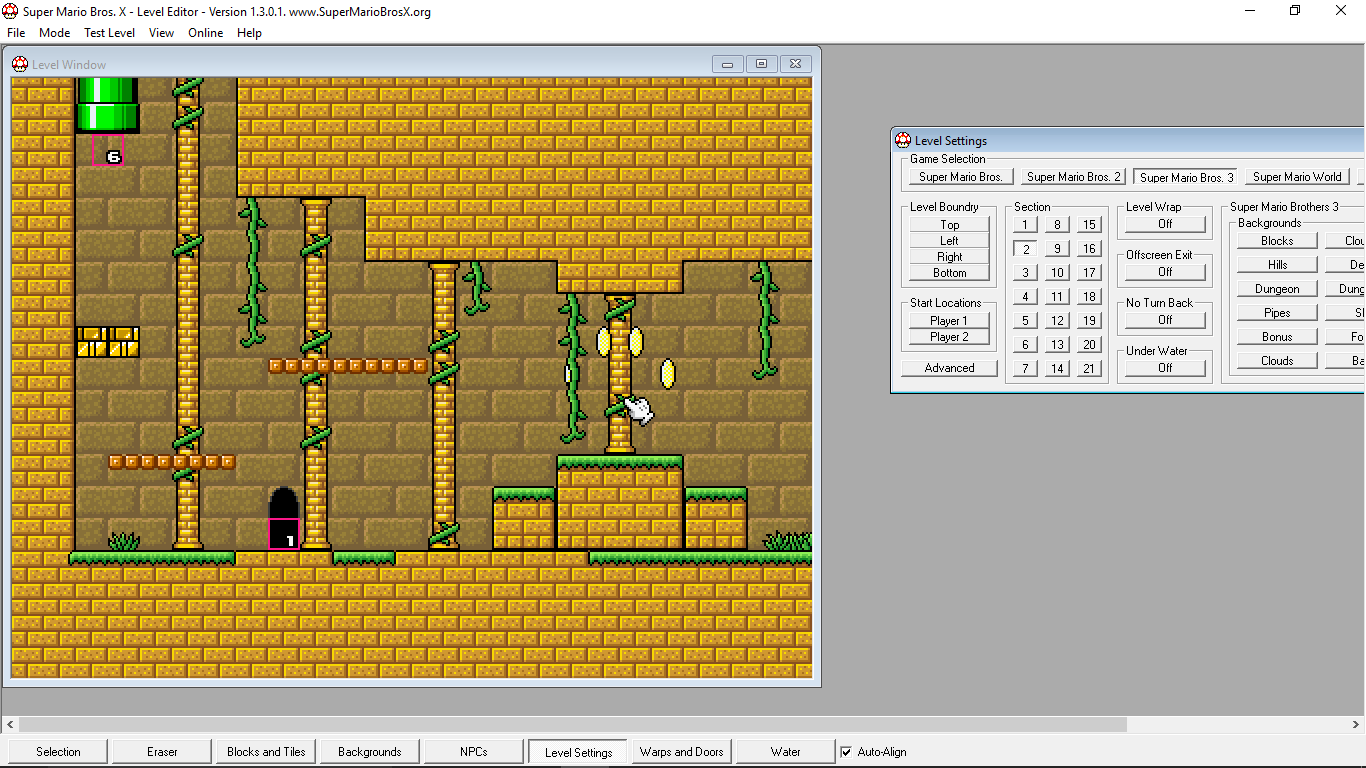This screenshot has height=768, width=1366.
Task: Switch to section 10
Action: point(1057,273)
